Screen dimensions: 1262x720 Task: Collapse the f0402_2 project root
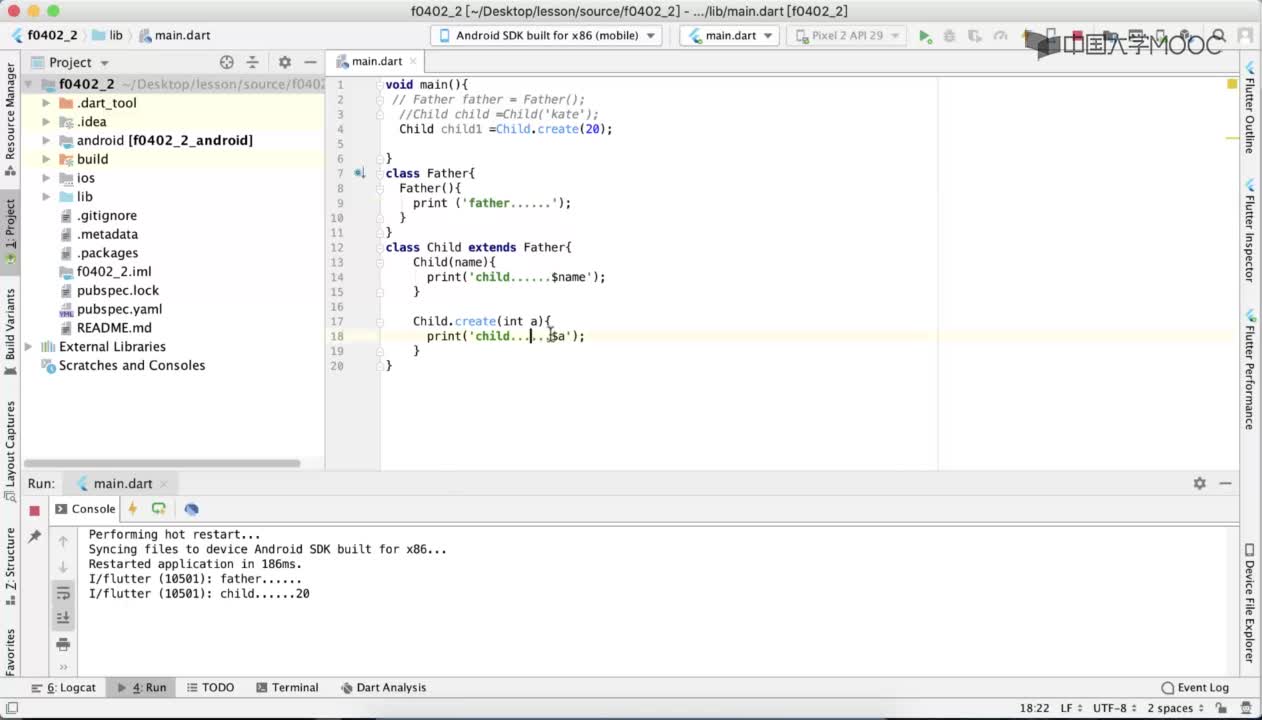[28, 85]
